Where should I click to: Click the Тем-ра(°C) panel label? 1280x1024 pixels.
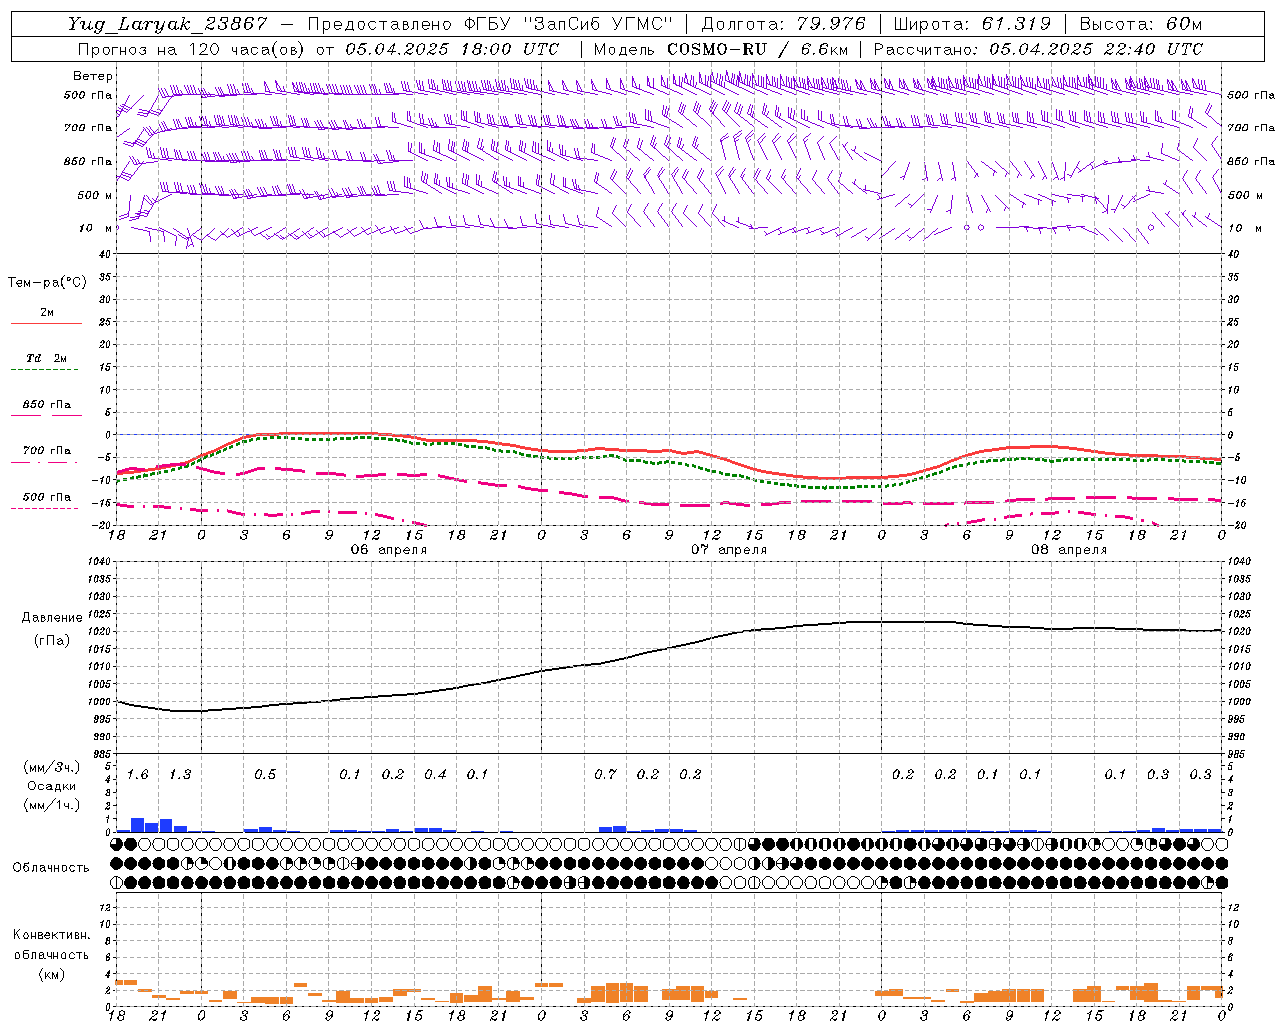point(47,283)
